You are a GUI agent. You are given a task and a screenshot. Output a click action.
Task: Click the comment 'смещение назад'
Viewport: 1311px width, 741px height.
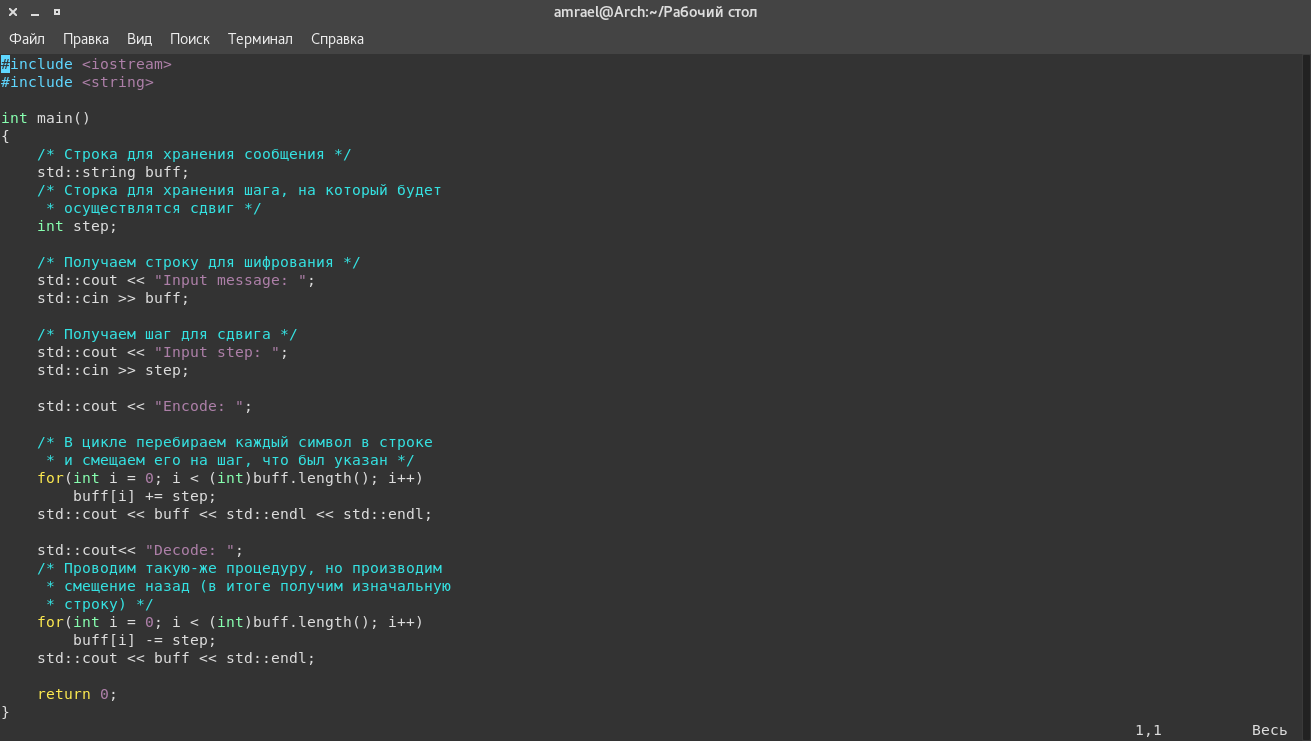point(248,586)
